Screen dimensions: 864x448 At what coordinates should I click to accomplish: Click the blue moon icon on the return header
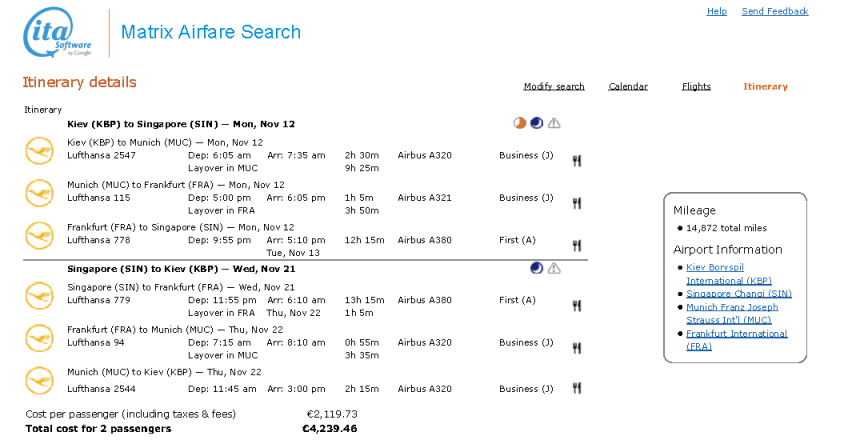[x=537, y=268]
